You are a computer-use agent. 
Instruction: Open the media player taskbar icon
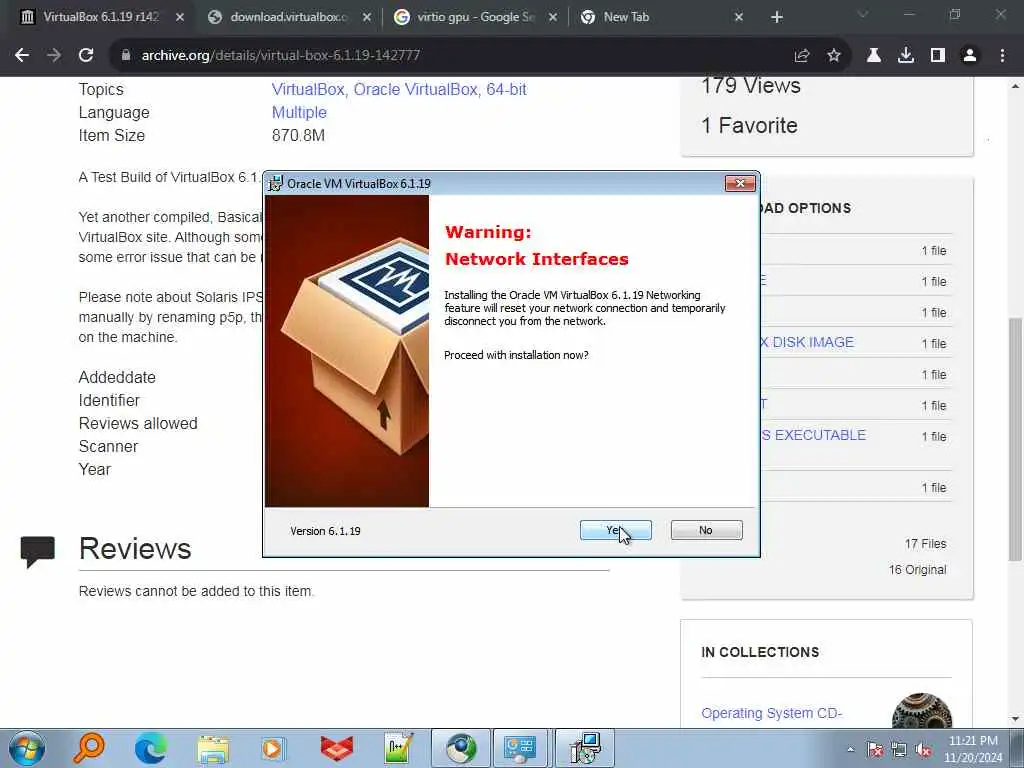point(274,748)
